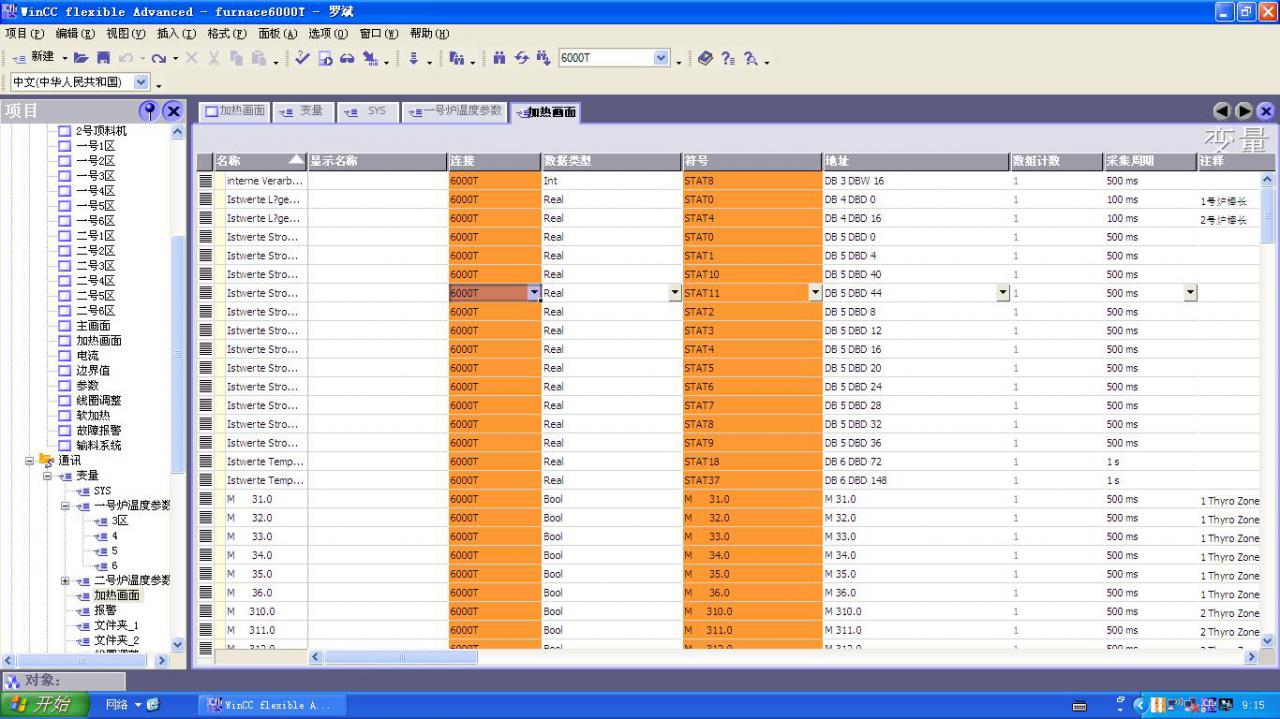Open the 选项 menu
Screen dimensions: 1280x719
[x=327, y=33]
